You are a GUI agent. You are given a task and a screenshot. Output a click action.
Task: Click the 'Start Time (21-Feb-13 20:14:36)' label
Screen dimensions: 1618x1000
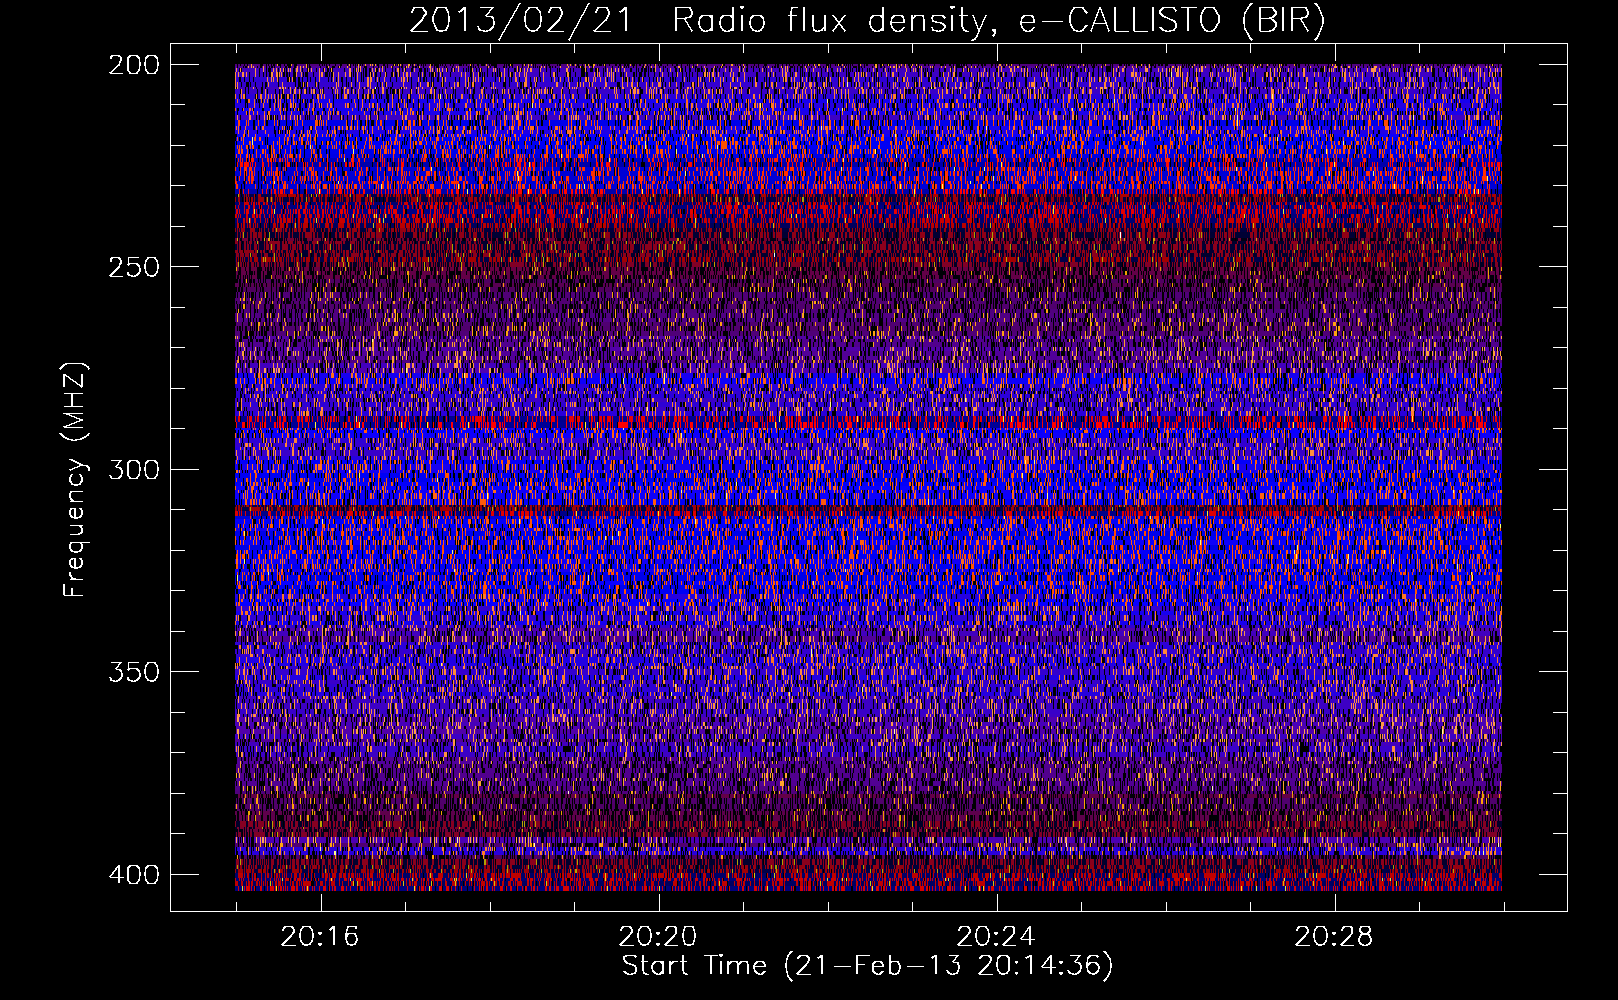click(x=867, y=966)
